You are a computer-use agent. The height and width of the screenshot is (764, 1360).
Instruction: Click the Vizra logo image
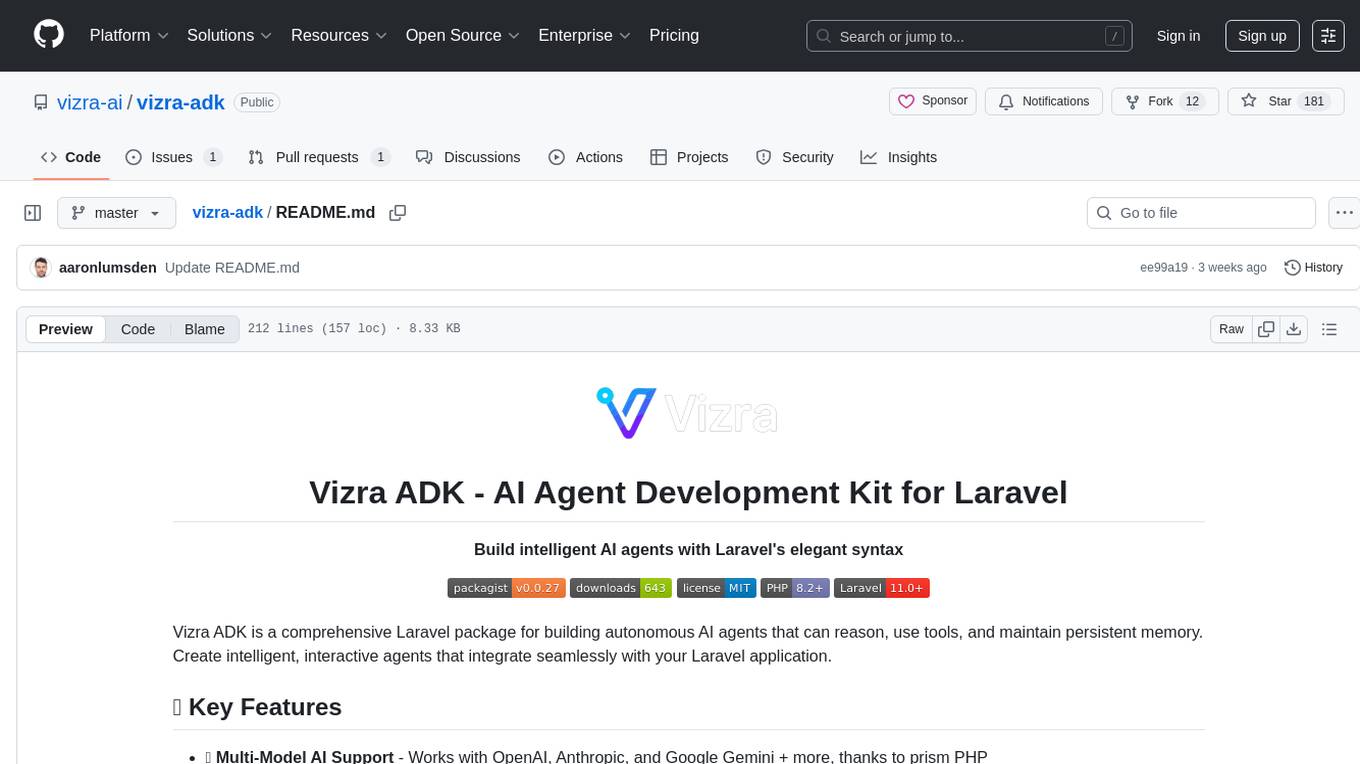688,412
